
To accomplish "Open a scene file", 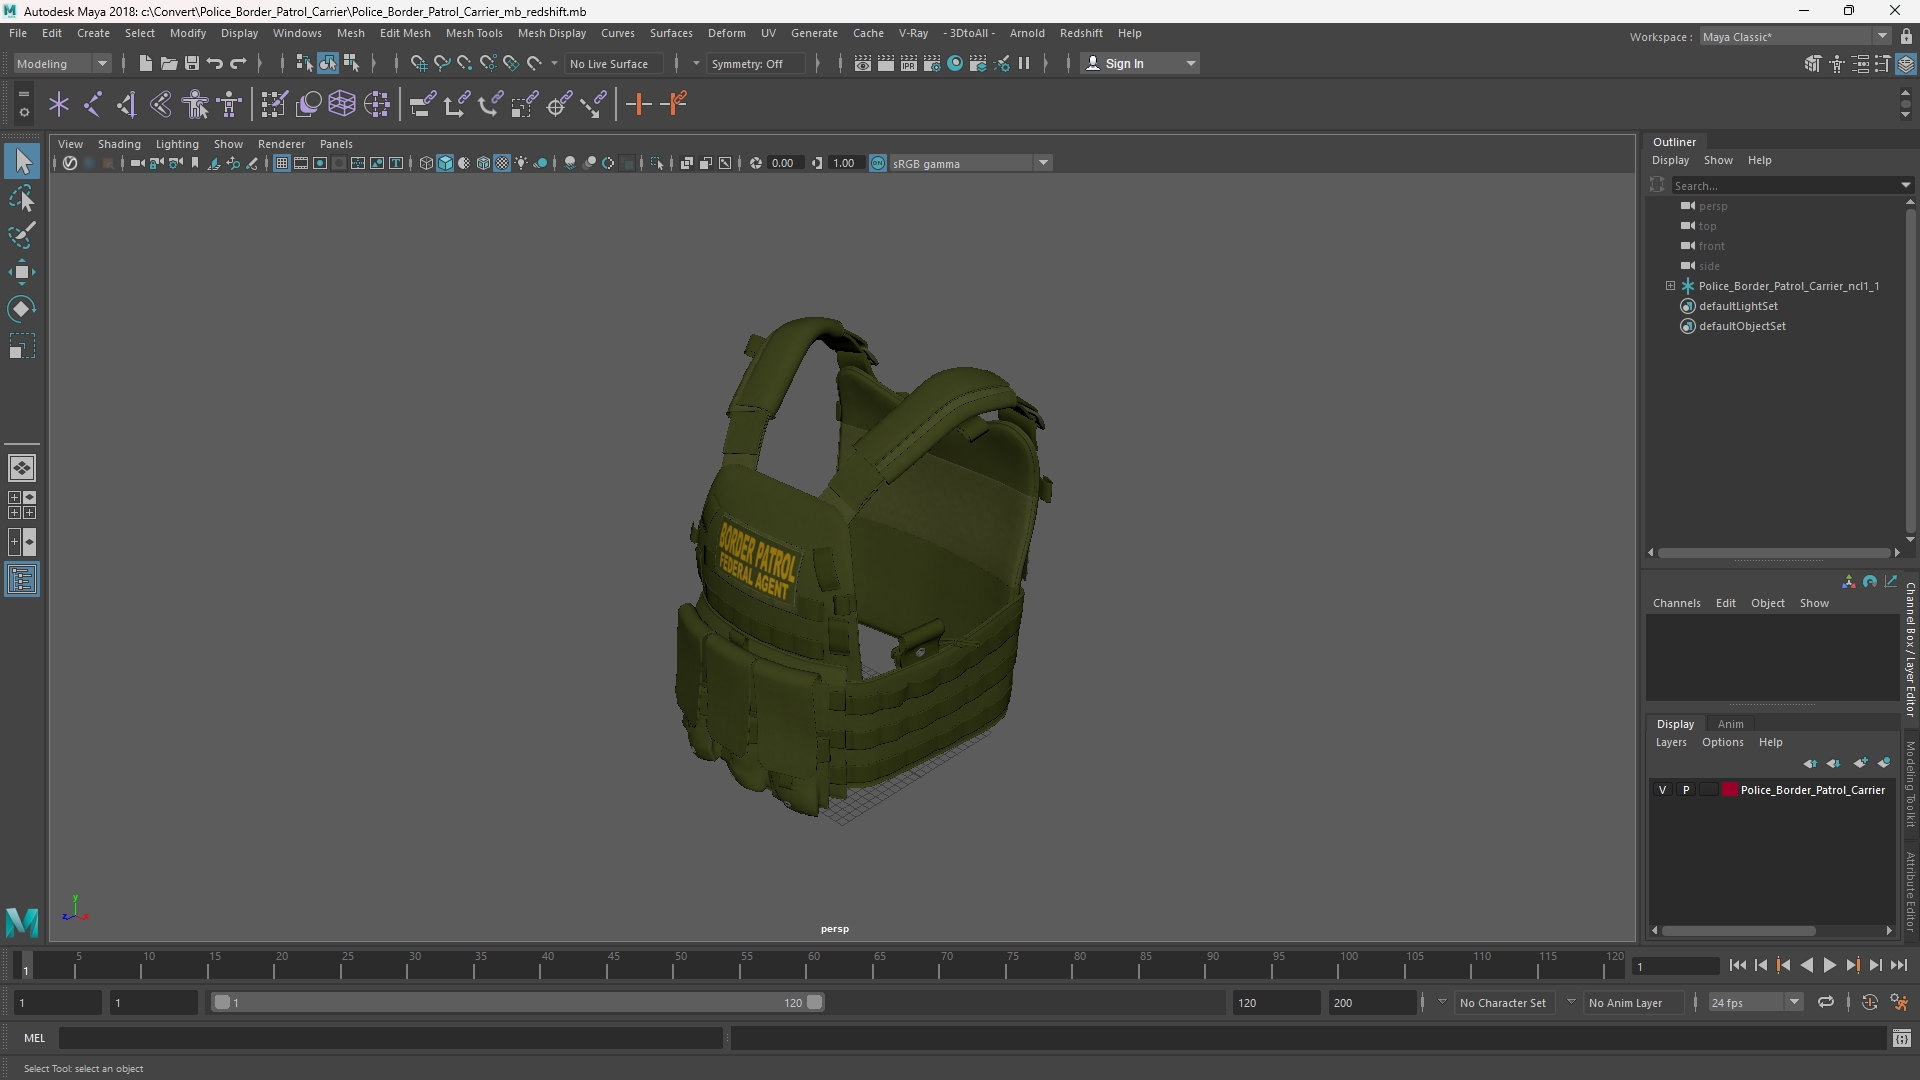I will point(169,64).
